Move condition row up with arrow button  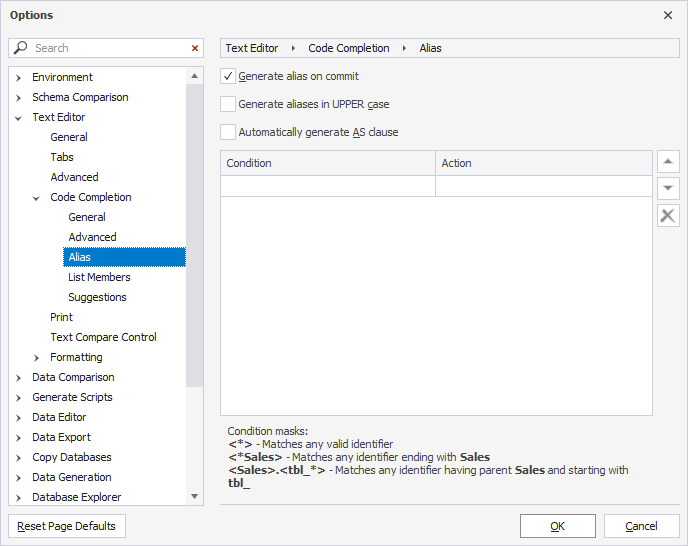pyautogui.click(x=668, y=162)
